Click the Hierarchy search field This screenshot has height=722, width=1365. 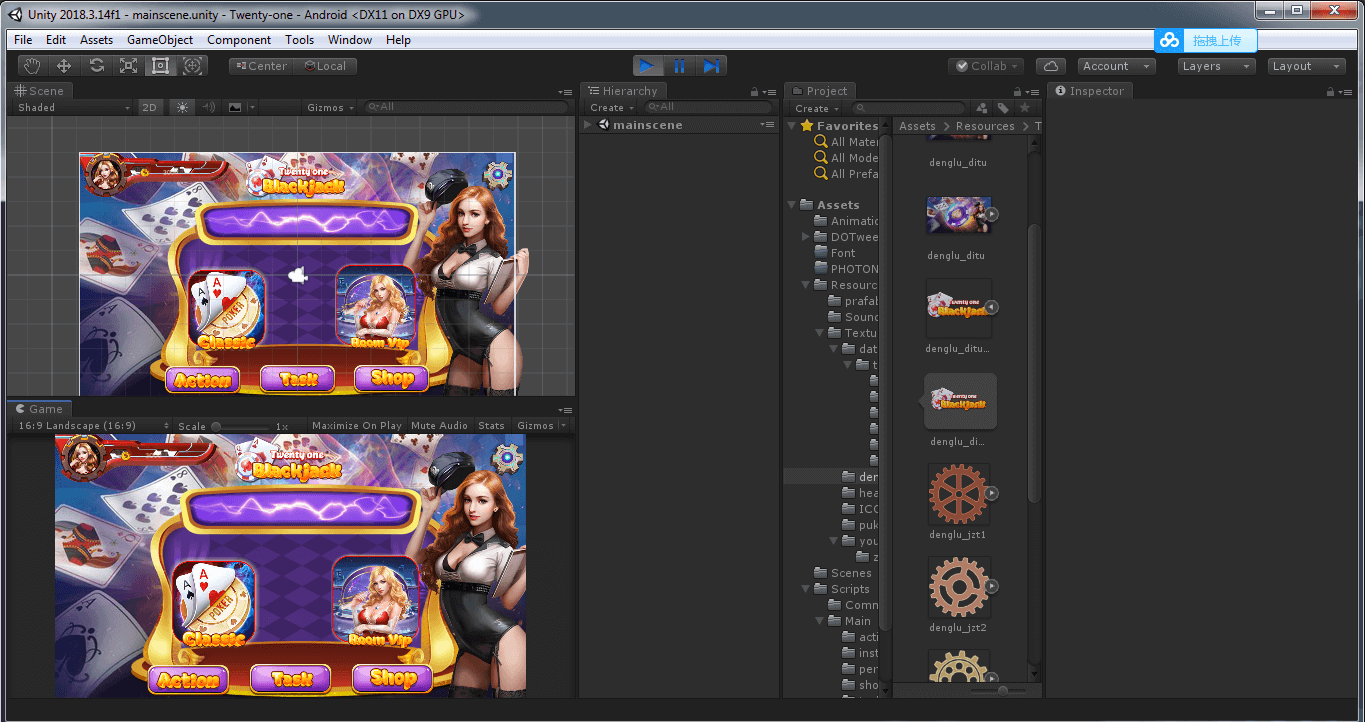pos(707,107)
